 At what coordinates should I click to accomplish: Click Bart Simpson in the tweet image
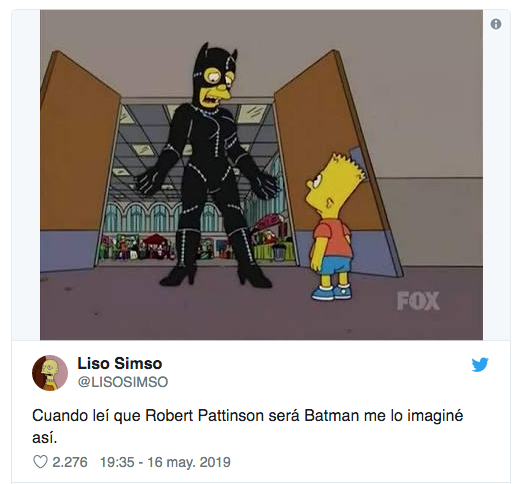[333, 227]
